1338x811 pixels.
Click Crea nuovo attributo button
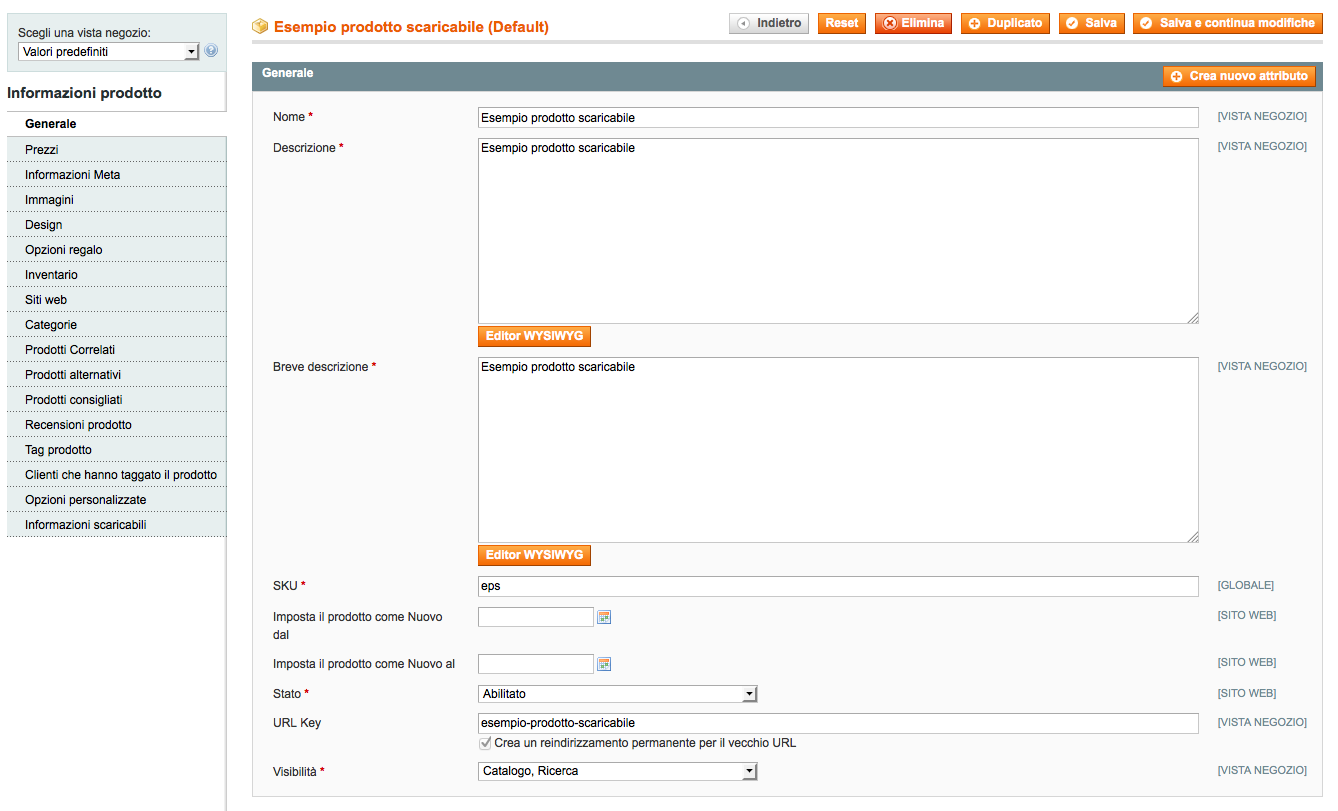[1239, 76]
